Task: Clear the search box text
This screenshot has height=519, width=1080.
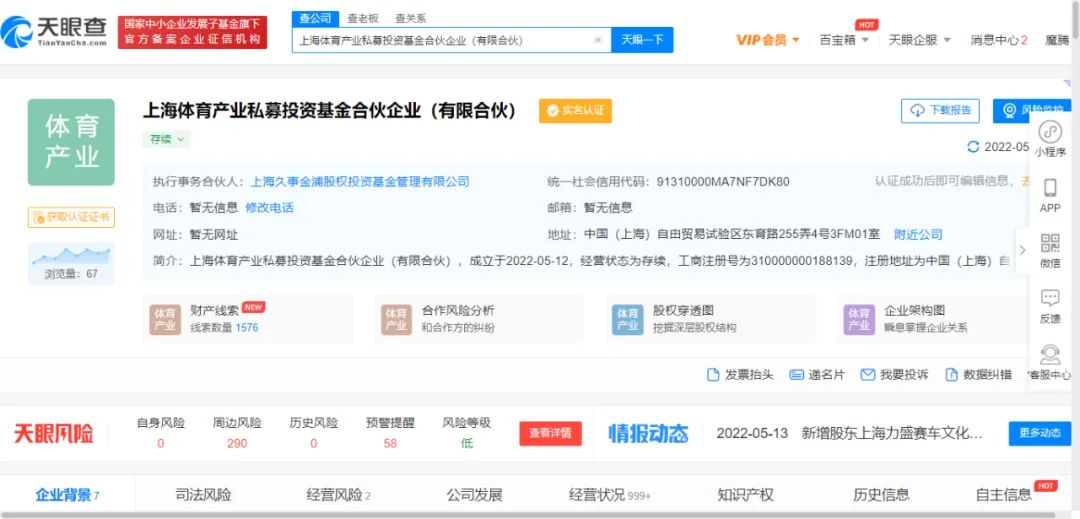Action: (x=598, y=40)
